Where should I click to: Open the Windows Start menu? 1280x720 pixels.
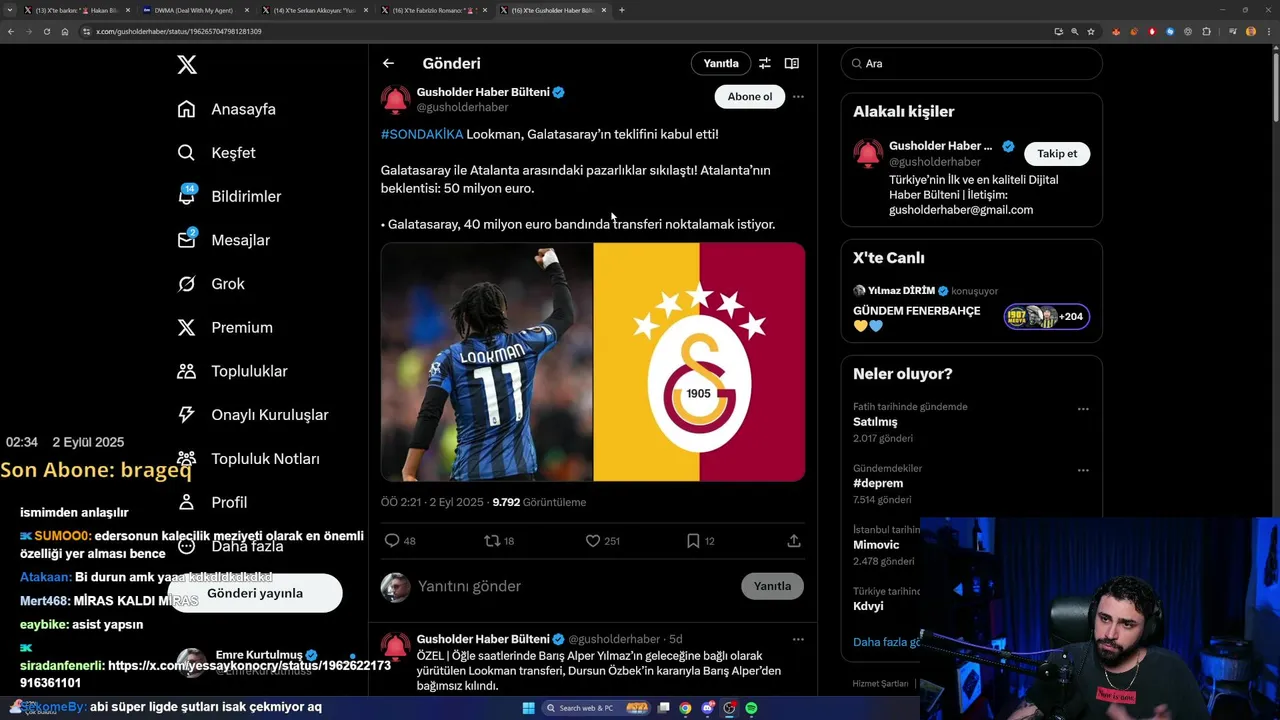coord(528,708)
